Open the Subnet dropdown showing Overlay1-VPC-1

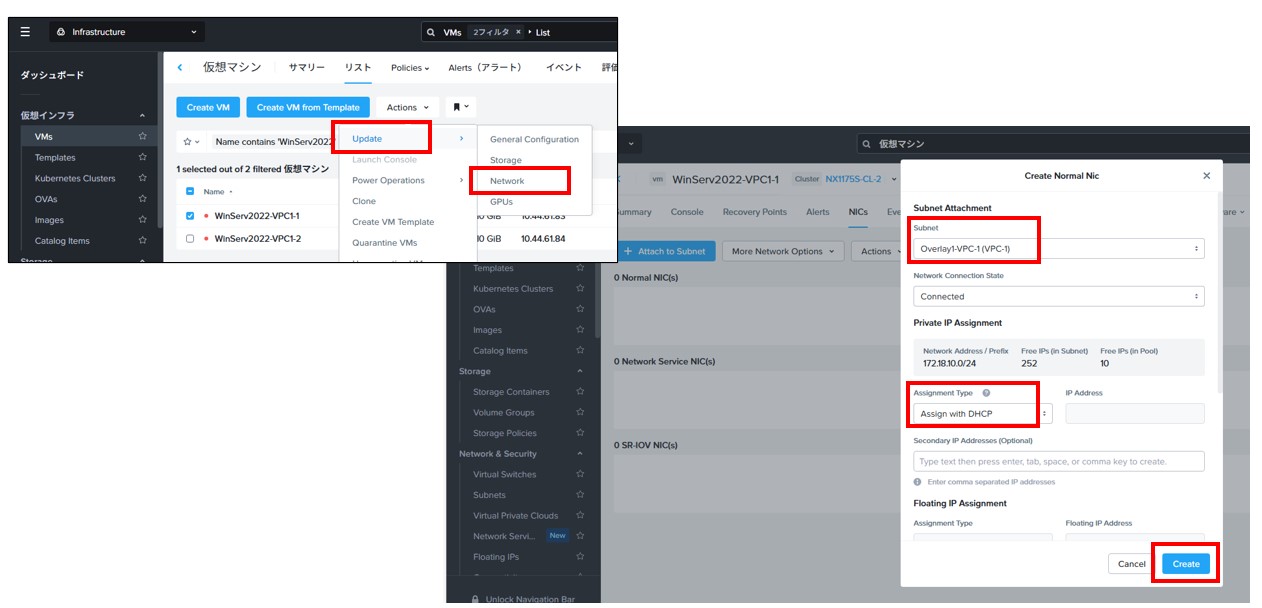1058,248
